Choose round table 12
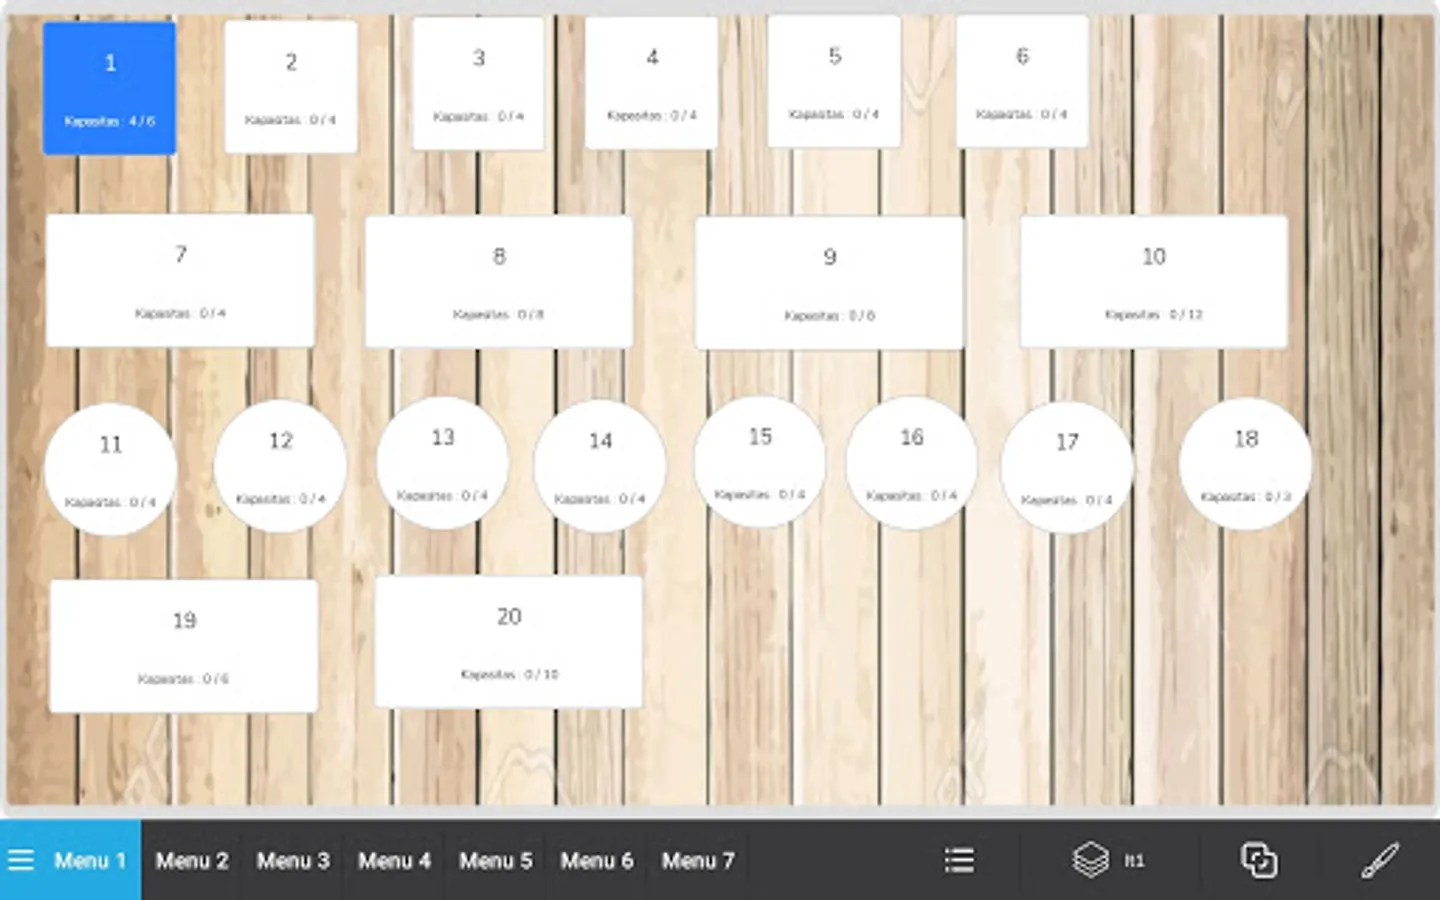 (x=280, y=466)
